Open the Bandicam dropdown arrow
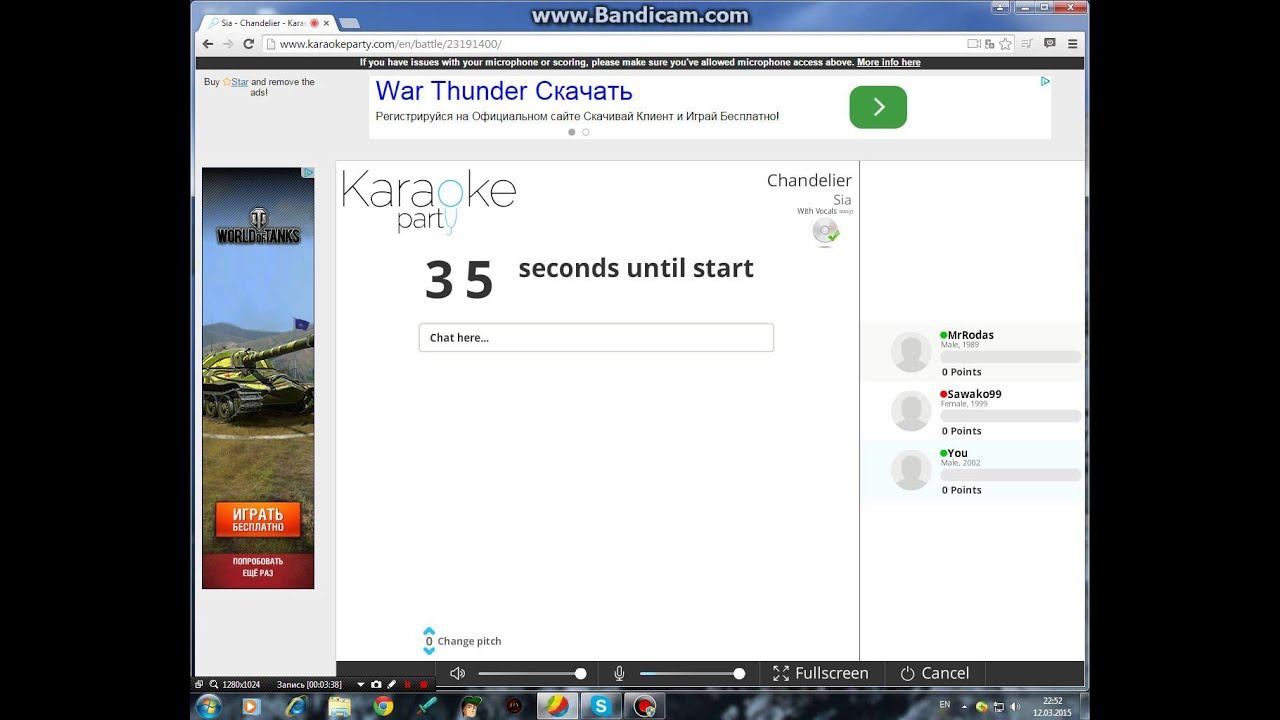 click(x=361, y=685)
